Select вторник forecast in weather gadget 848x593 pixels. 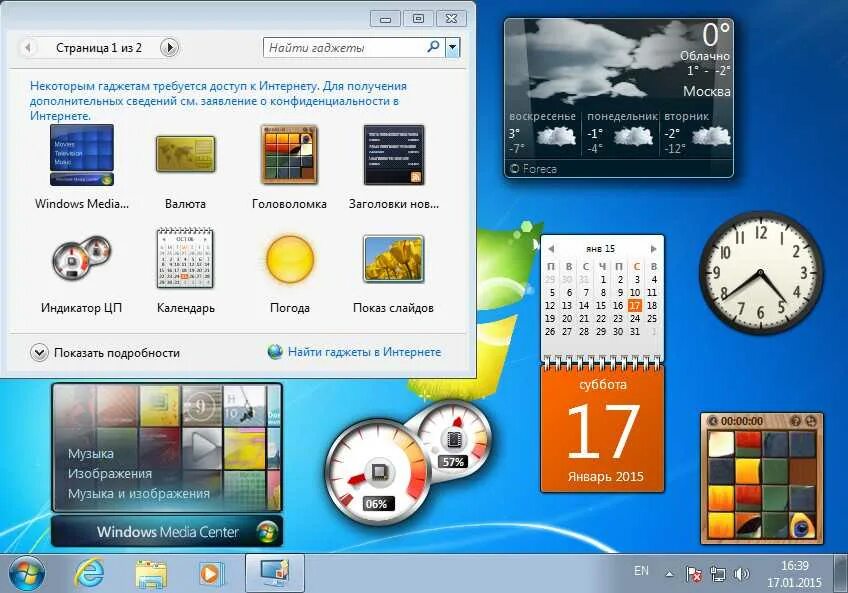[697, 133]
